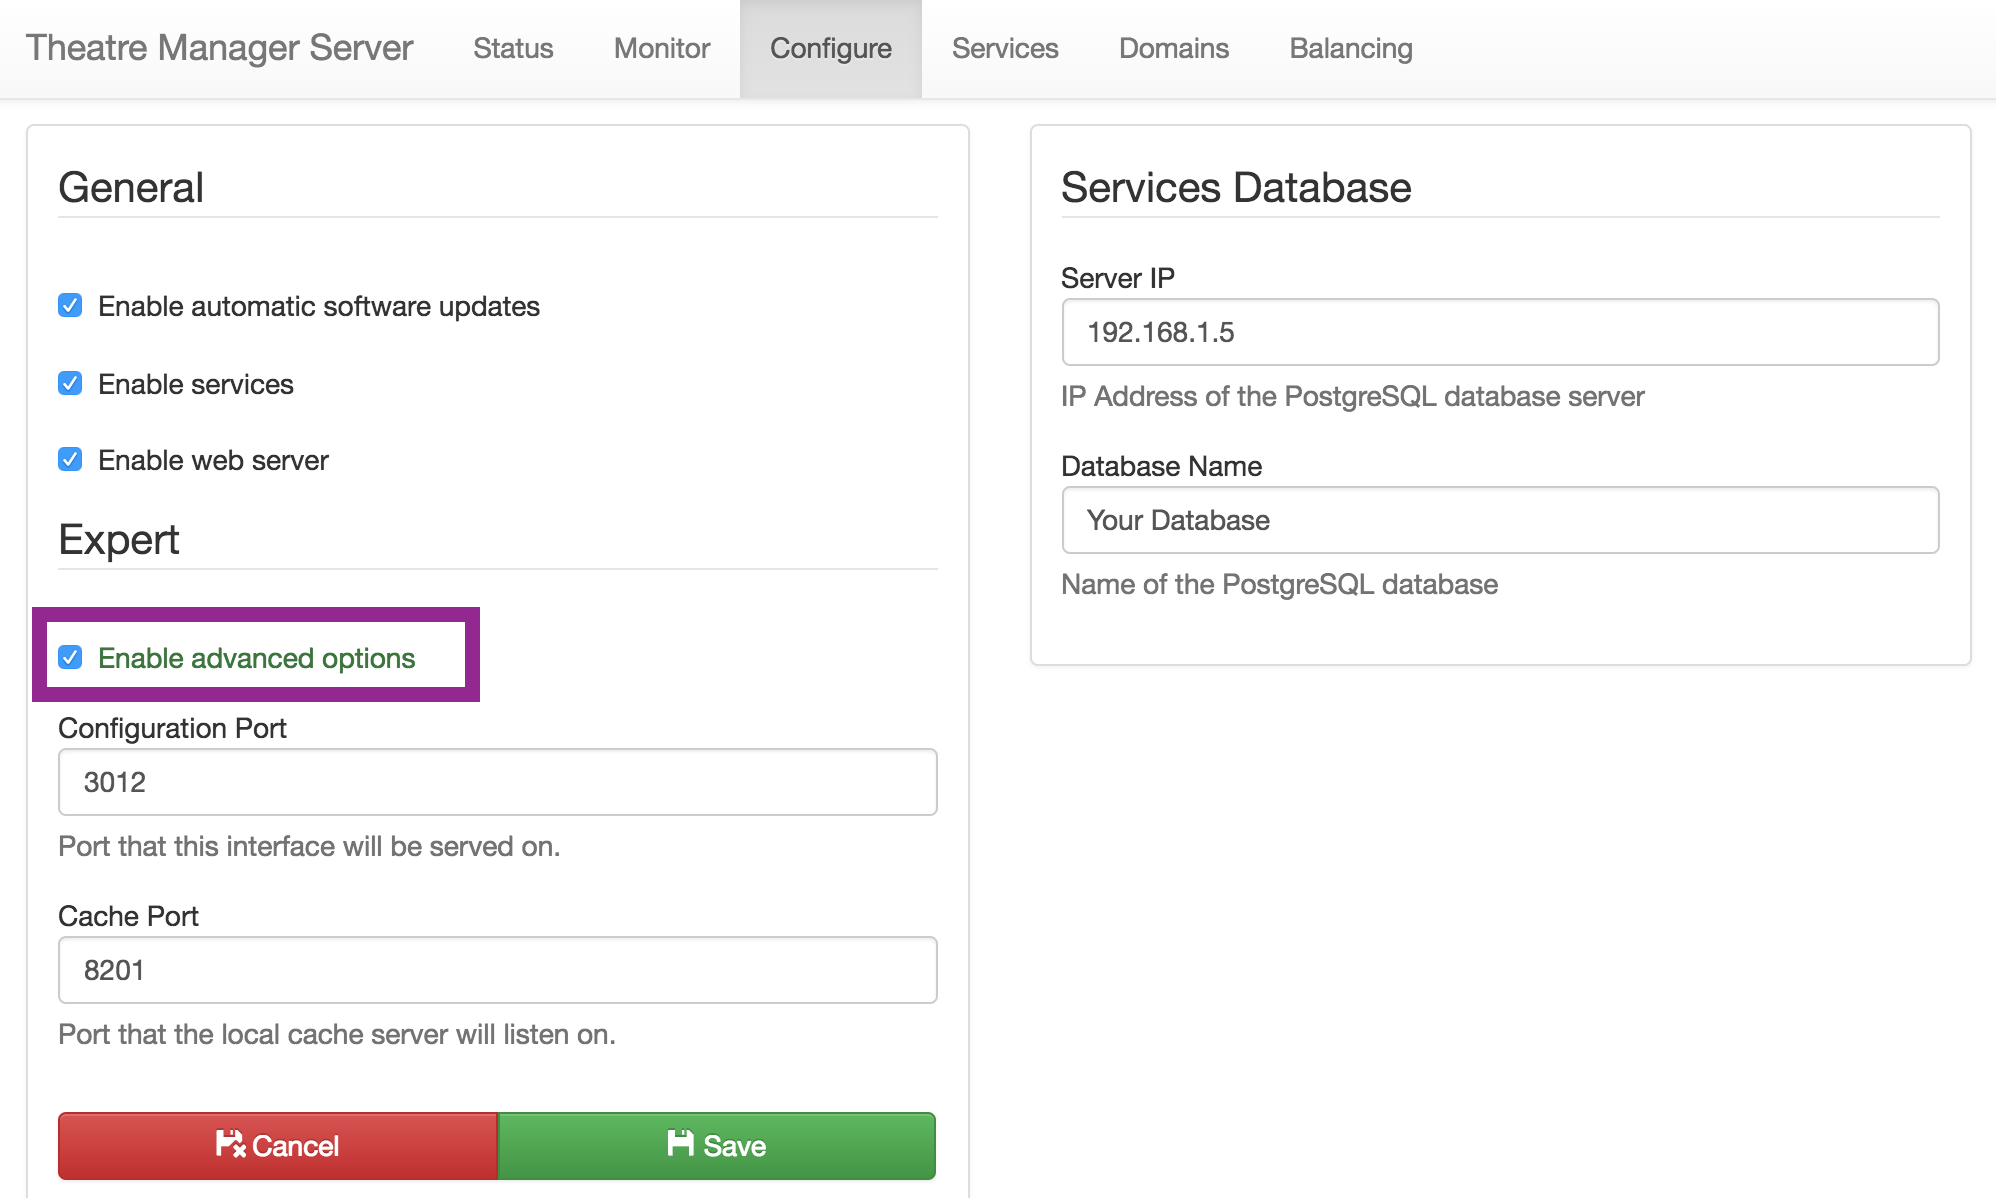Click the 'Configuration Port' field label
Image resolution: width=1996 pixels, height=1198 pixels.
172,728
